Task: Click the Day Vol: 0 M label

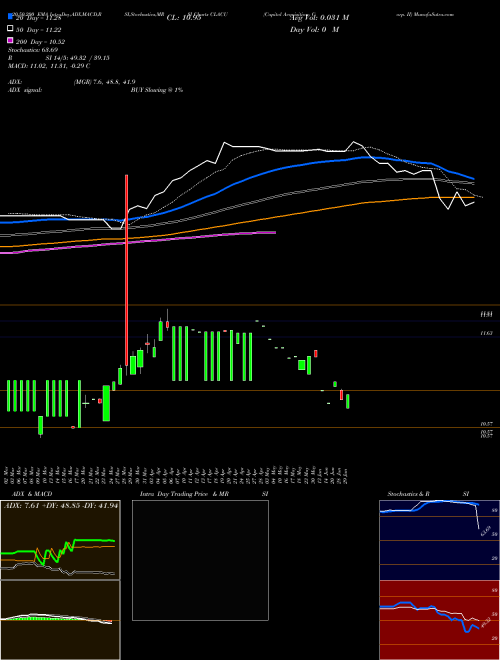Action: point(314,29)
